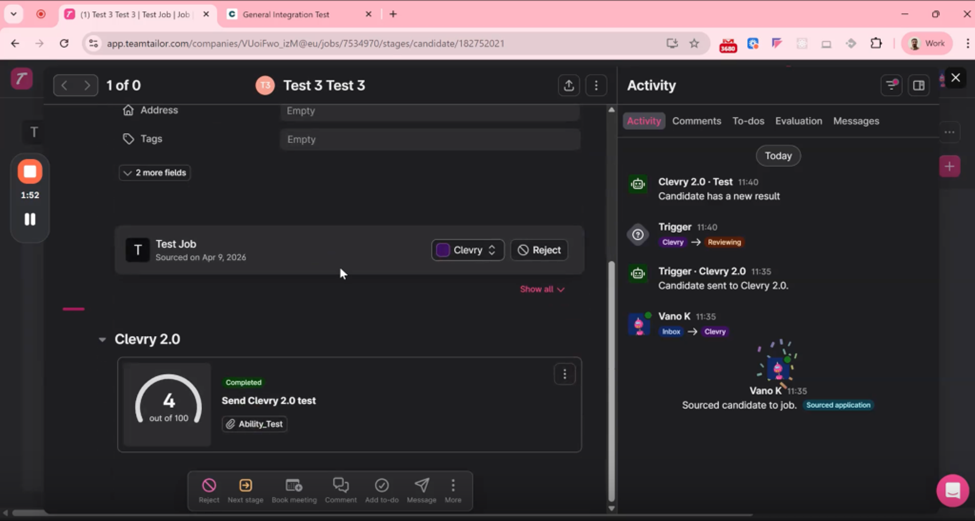This screenshot has height=521, width=975.
Task: Expand the 2 more fields section
Action: 155,173
